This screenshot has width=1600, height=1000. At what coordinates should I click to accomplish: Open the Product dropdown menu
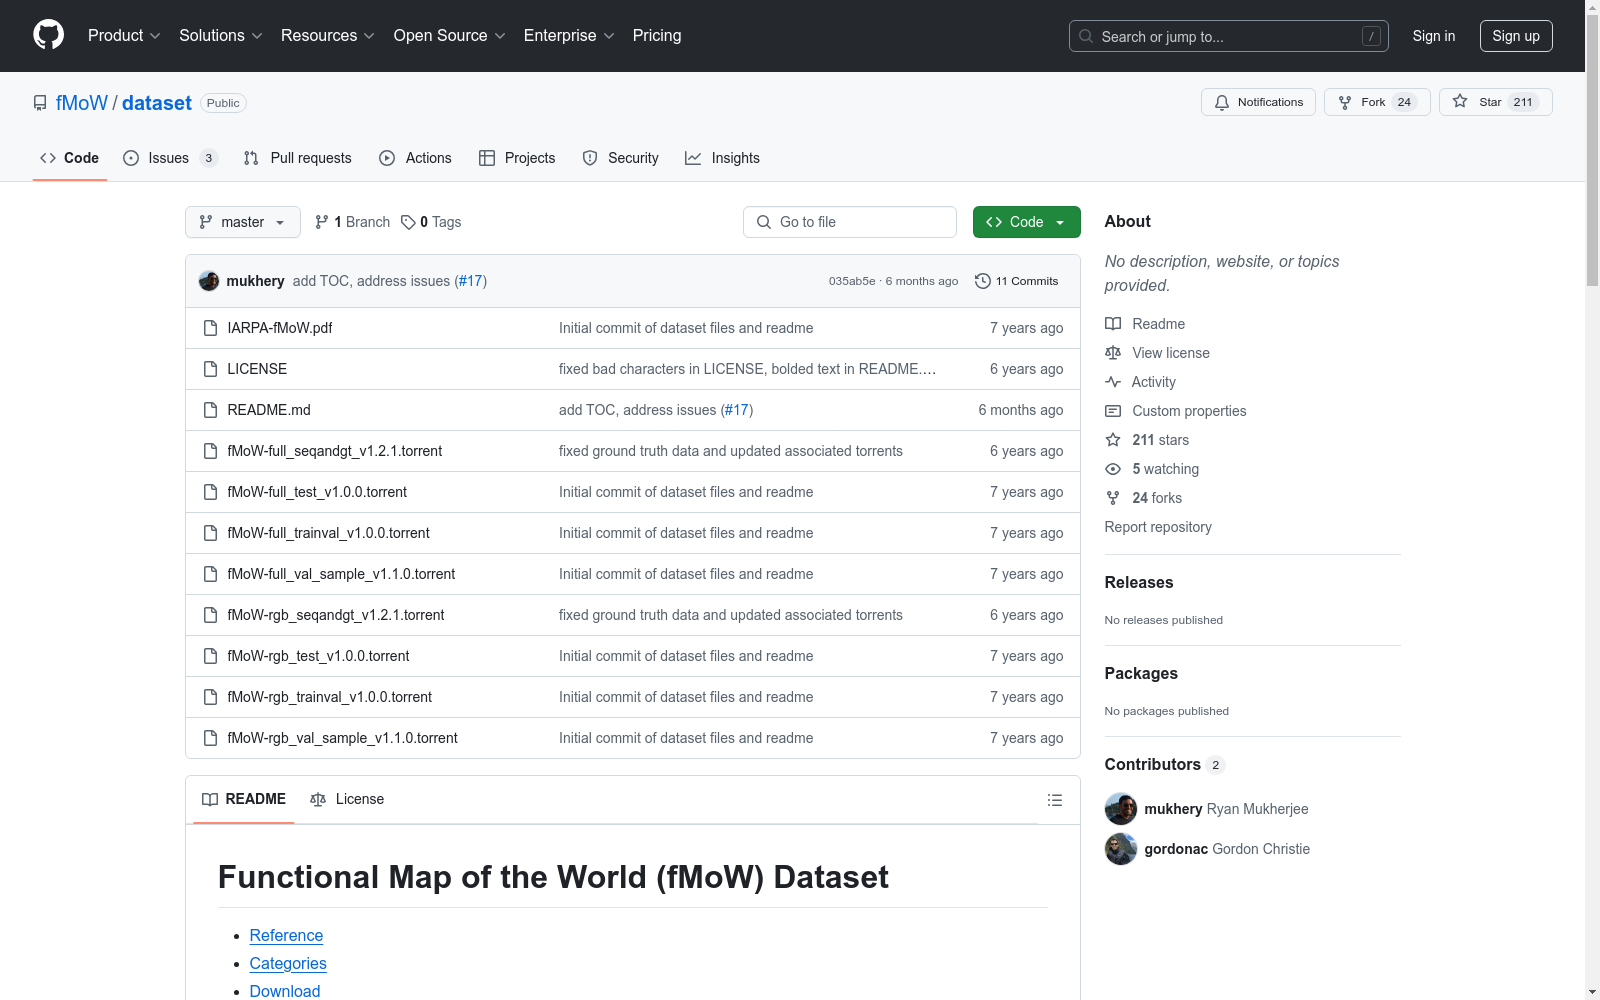pyautogui.click(x=124, y=35)
